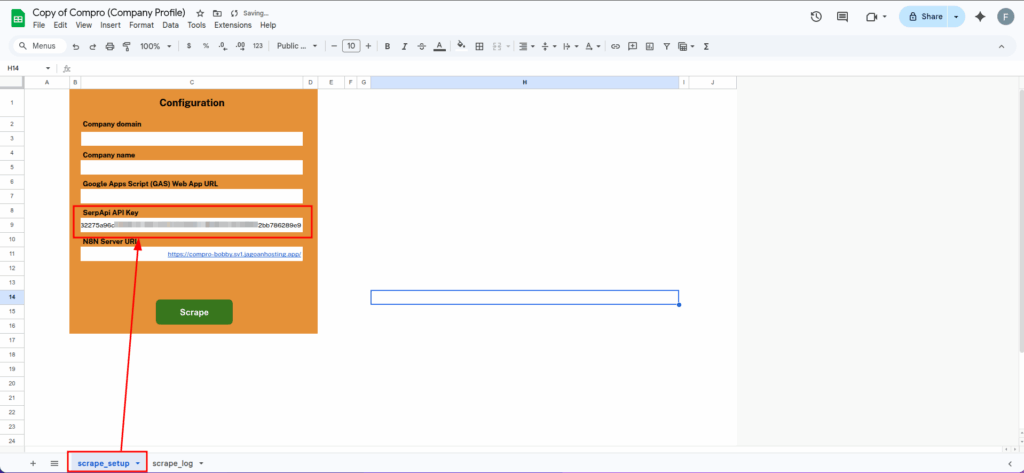Open the comments panel icon

pyautogui.click(x=842, y=17)
